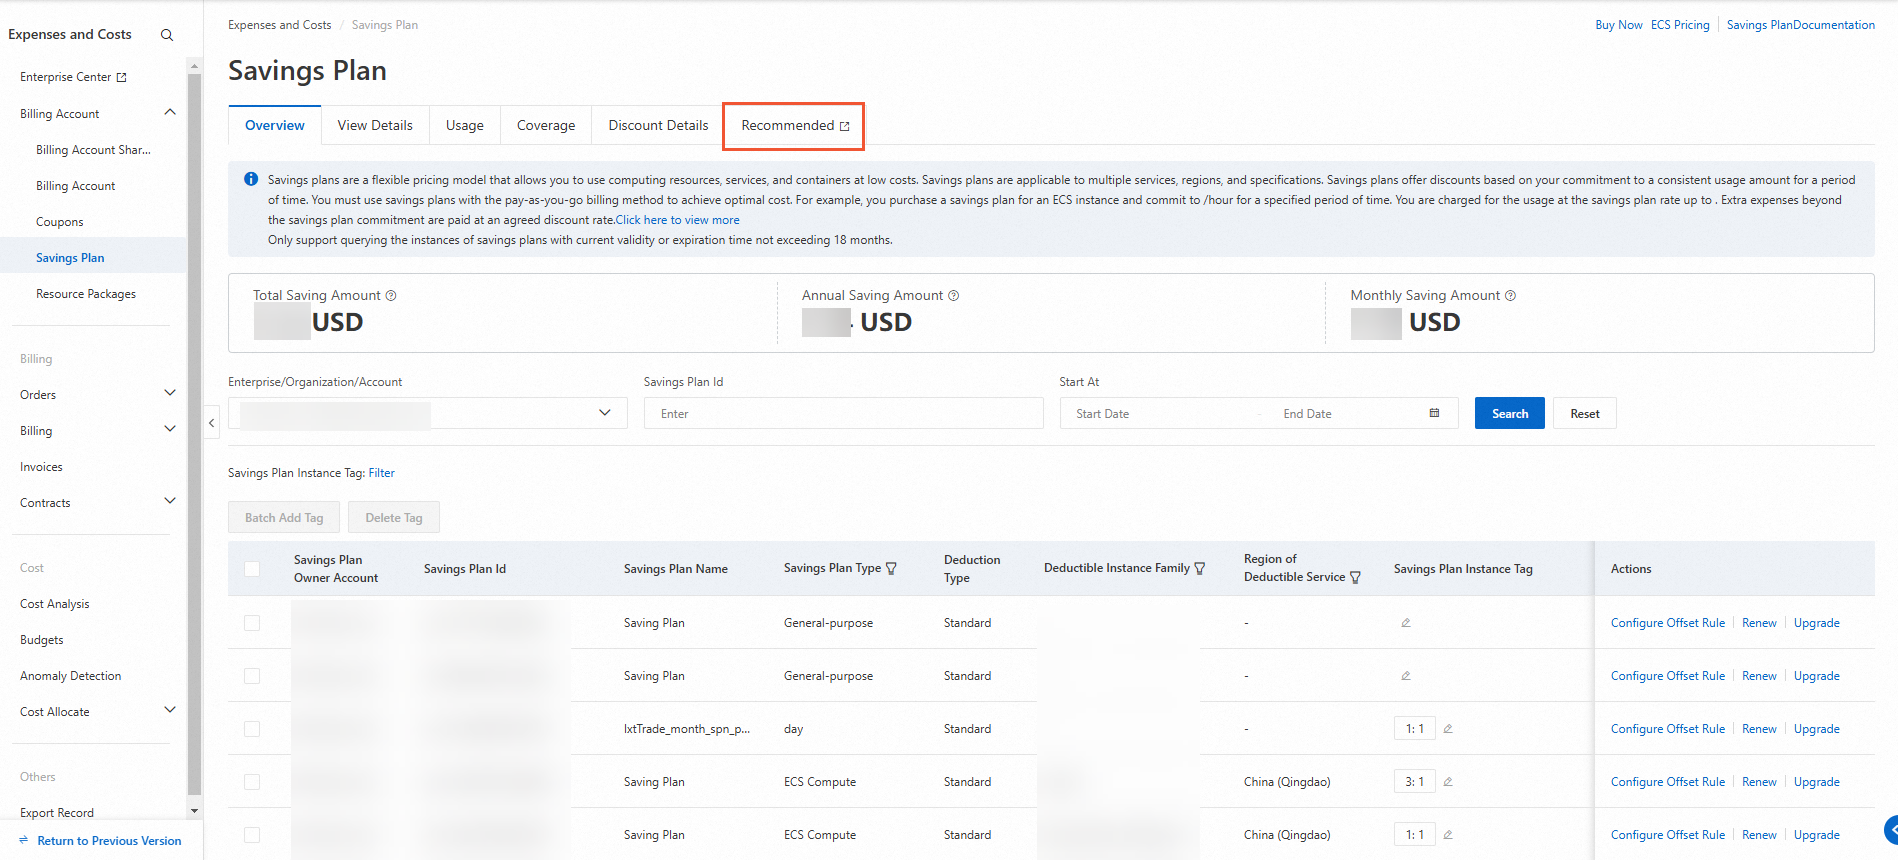This screenshot has width=1898, height=860.
Task: Click the Start Date input
Action: pos(1160,413)
